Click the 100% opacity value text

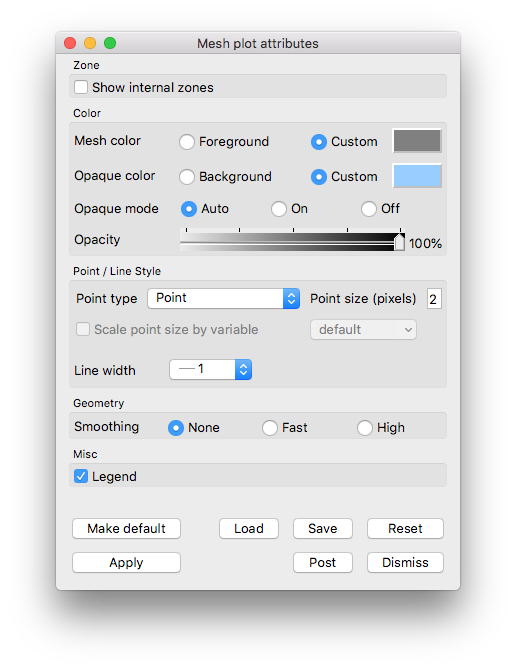click(x=425, y=244)
